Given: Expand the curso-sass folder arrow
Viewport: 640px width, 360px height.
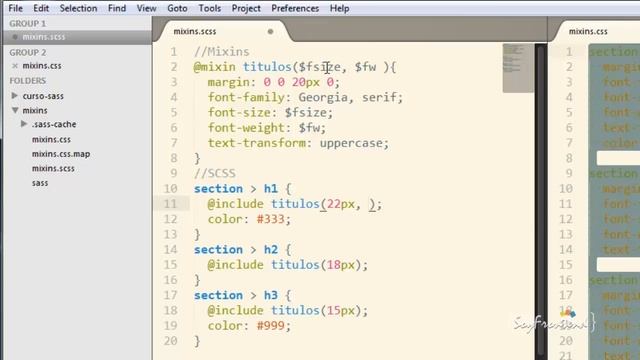Looking at the screenshot, I should 15,96.
